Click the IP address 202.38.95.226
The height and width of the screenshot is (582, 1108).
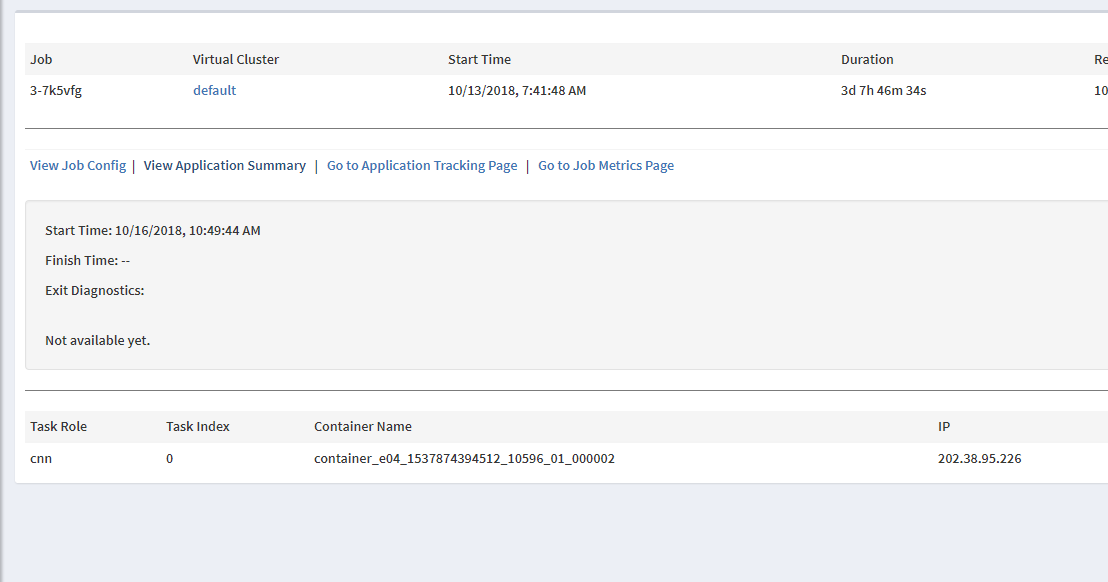(980, 458)
